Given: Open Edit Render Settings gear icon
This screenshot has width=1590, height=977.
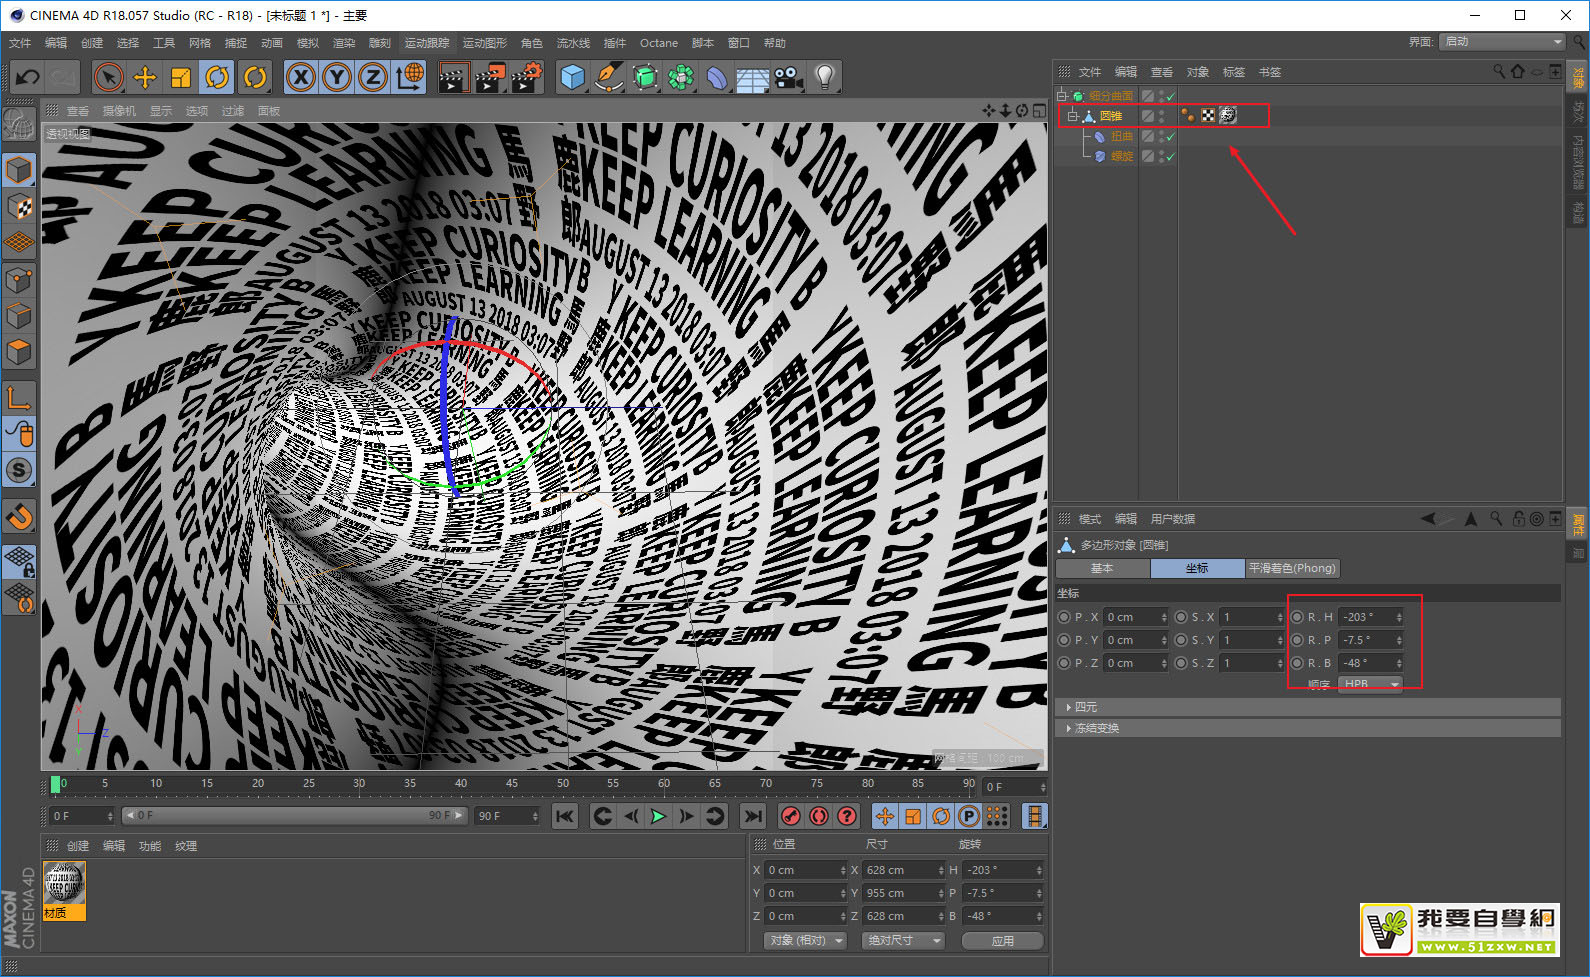Looking at the screenshot, I should [x=527, y=77].
